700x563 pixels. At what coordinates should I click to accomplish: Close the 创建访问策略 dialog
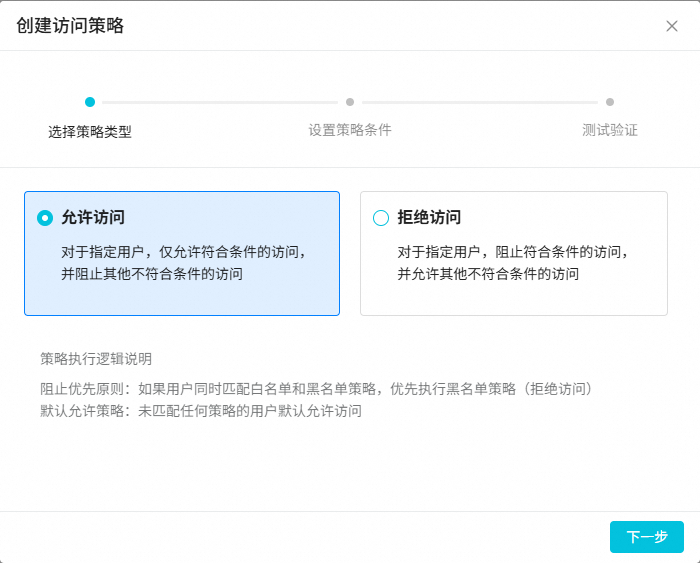(x=672, y=26)
